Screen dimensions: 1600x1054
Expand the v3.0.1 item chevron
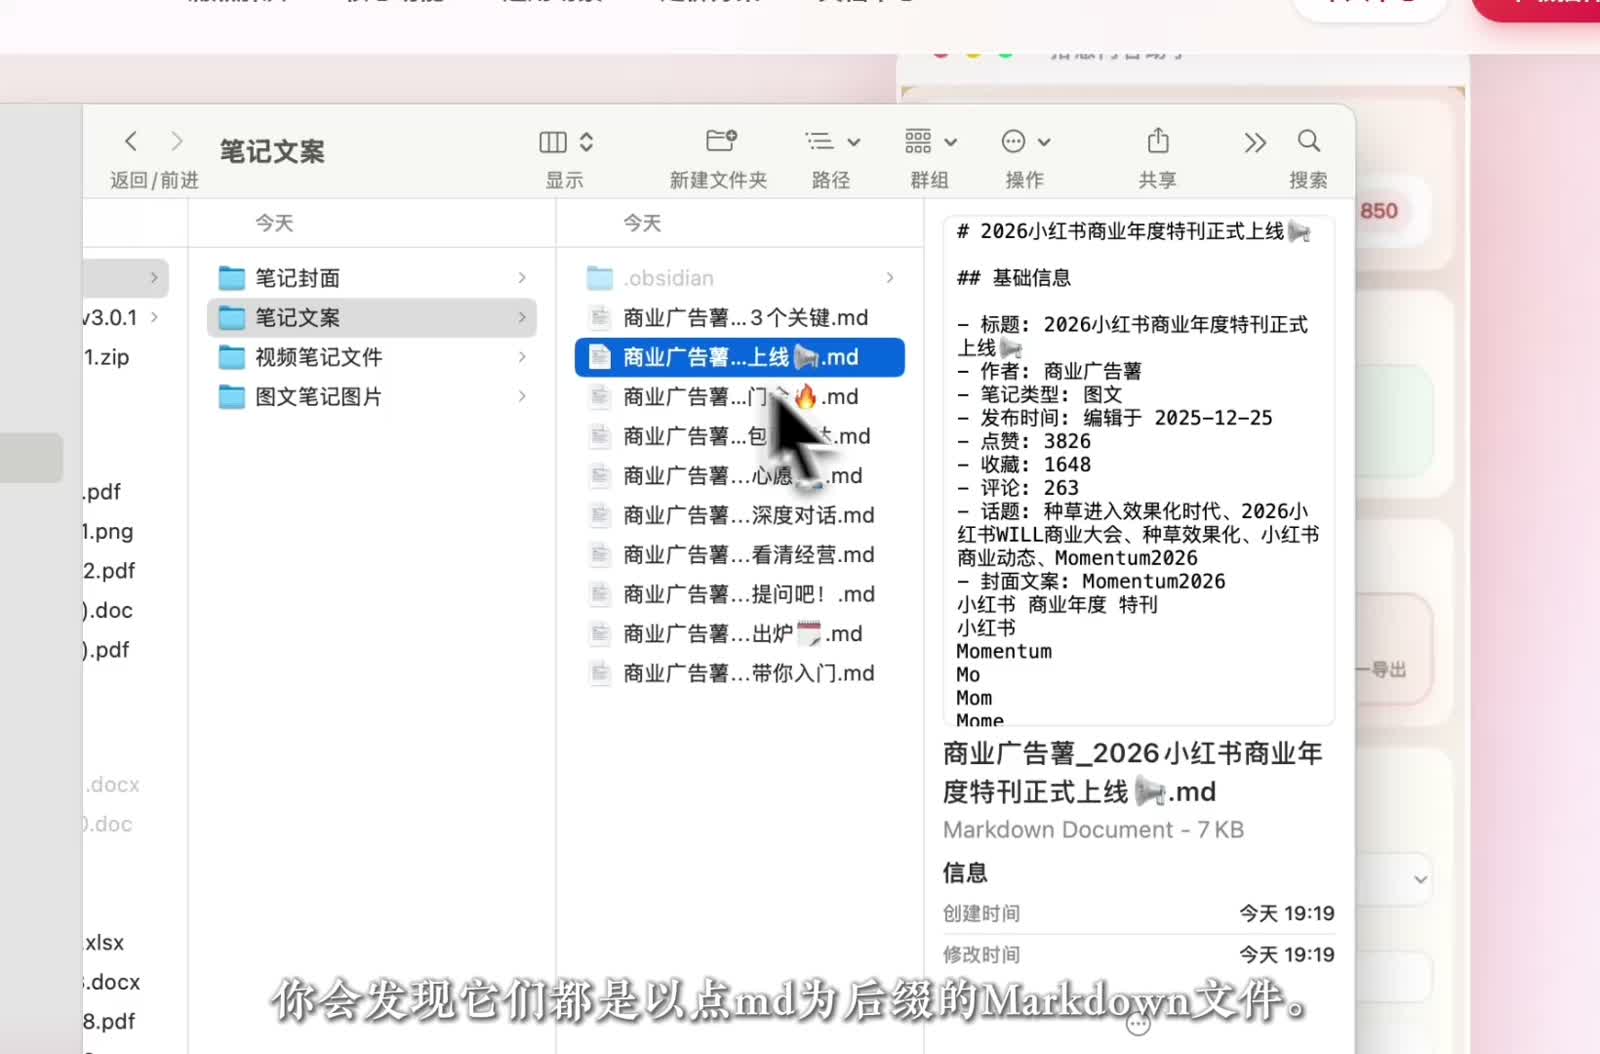[154, 318]
